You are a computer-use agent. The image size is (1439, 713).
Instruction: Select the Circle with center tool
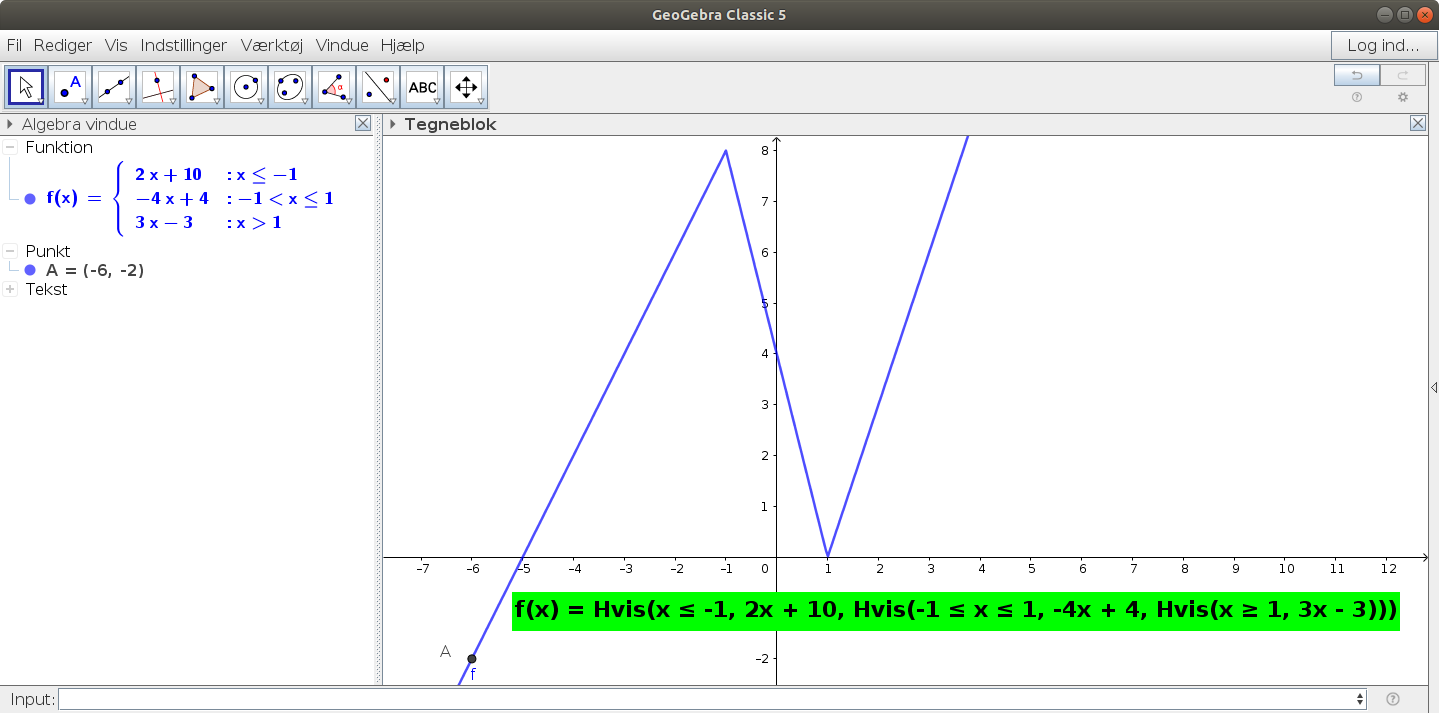coord(246,87)
